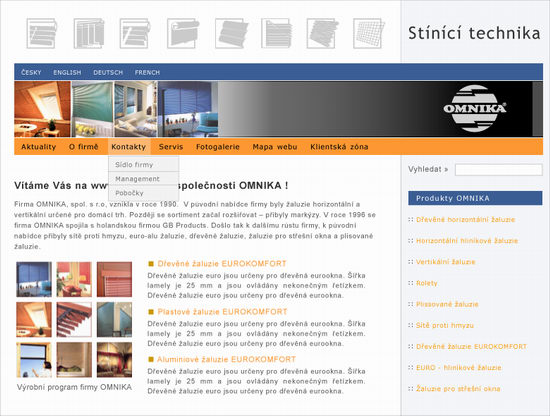The height and width of the screenshot is (416, 550).
Task: Click the vertical blinds icon in header
Action: 89,33
